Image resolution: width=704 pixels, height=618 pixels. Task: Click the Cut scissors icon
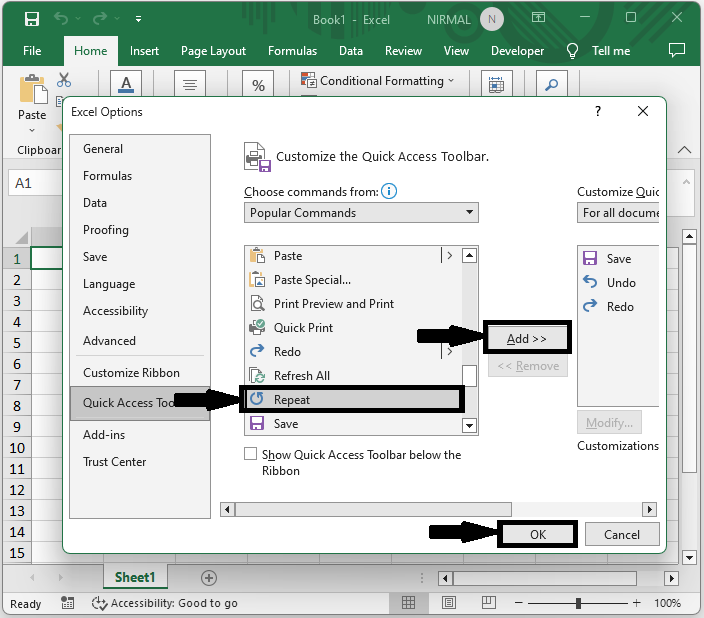pyautogui.click(x=64, y=80)
